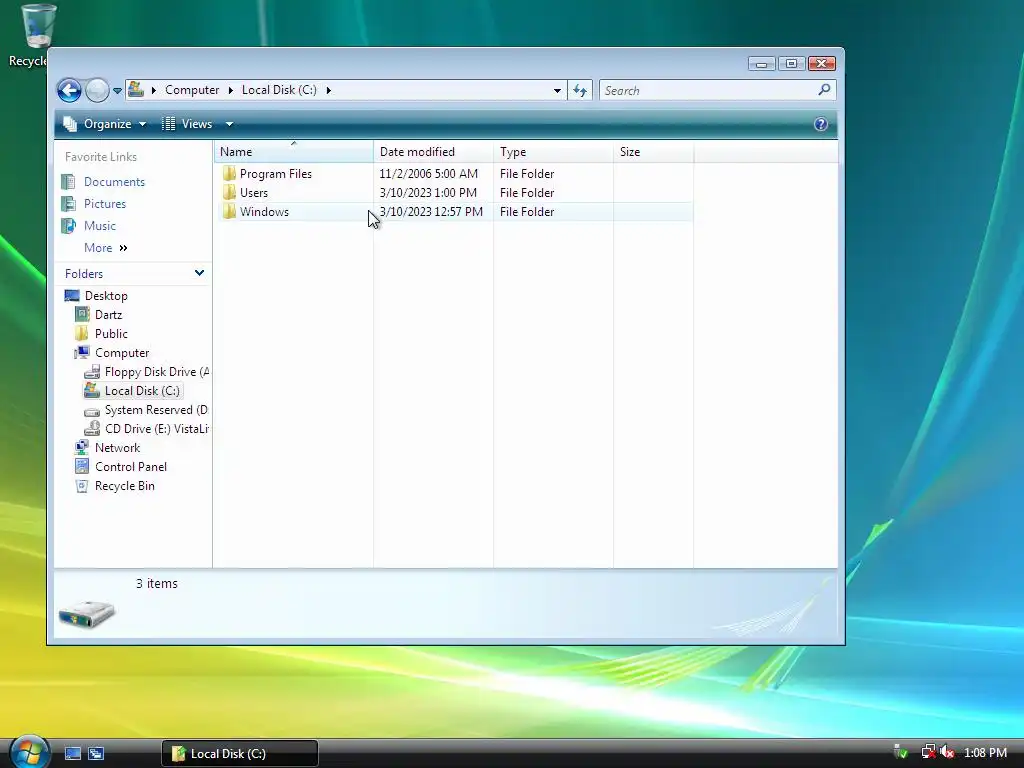Screen dimensions: 1024x768
Task: Select Local Disk (C:) in breadcrumb
Action: click(x=279, y=90)
